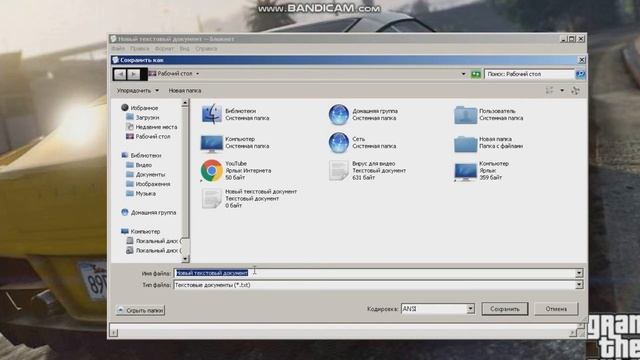Click the search magnifier icon
The height and width of the screenshot is (360, 640).
[580, 74]
